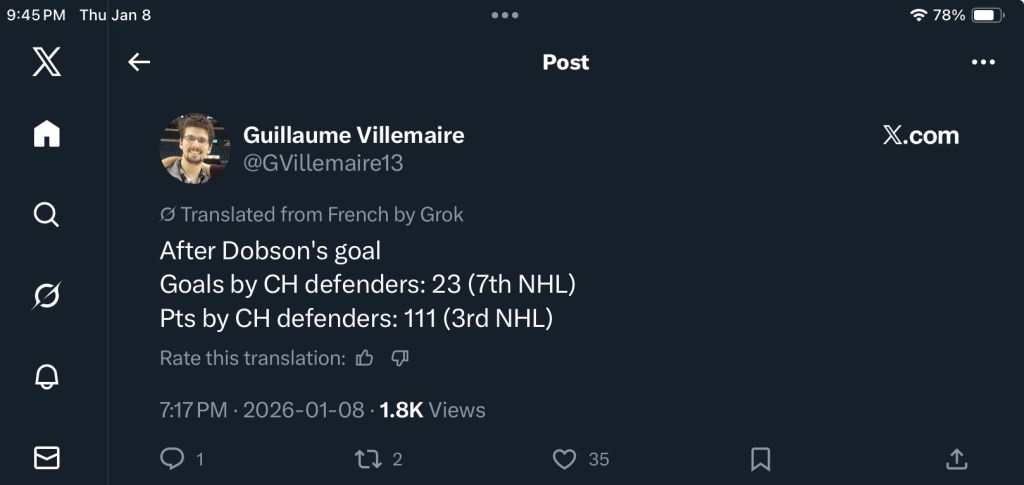Open Messages envelope icon
Screen dimensions: 1024x485
click(46, 457)
